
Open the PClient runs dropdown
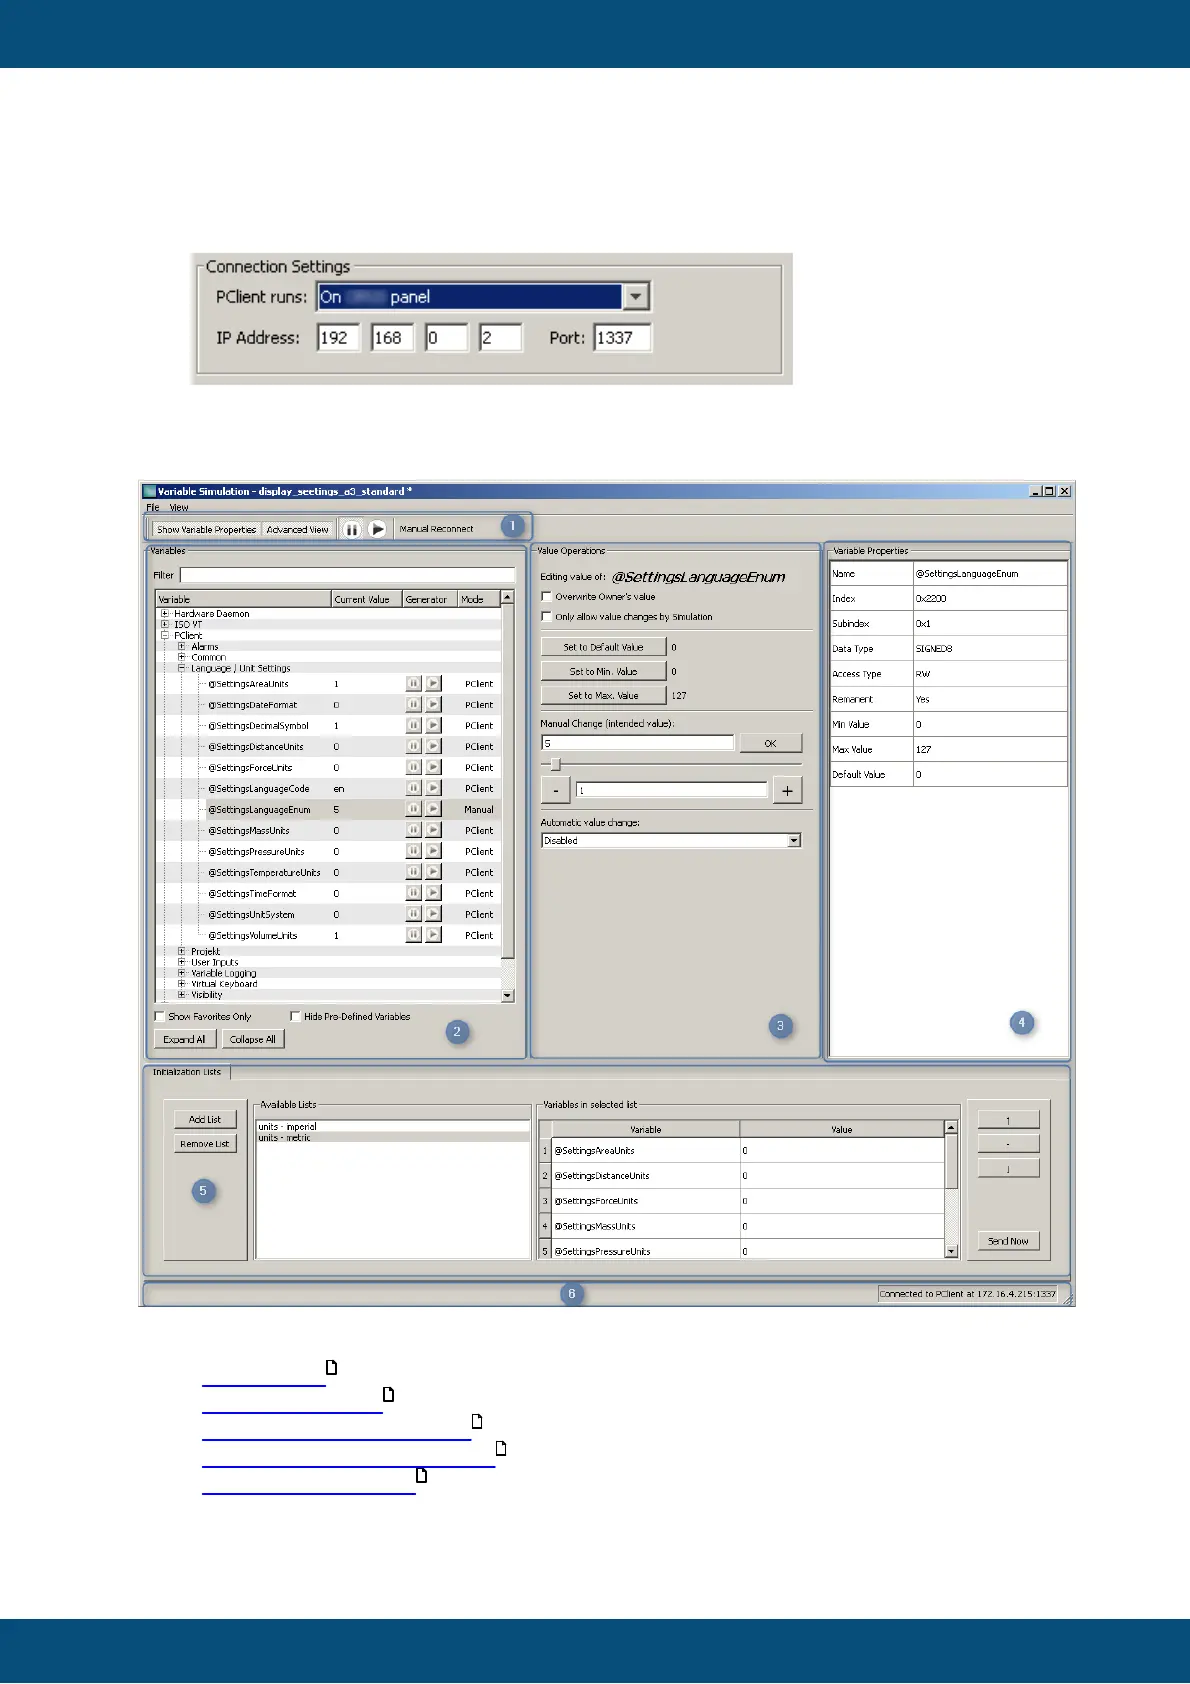636,297
